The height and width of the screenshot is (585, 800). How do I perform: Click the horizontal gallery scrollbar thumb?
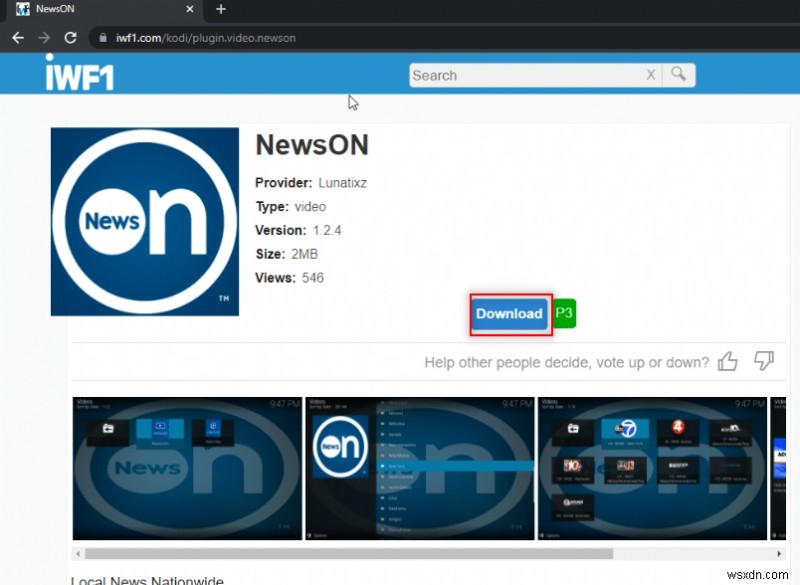[349, 553]
